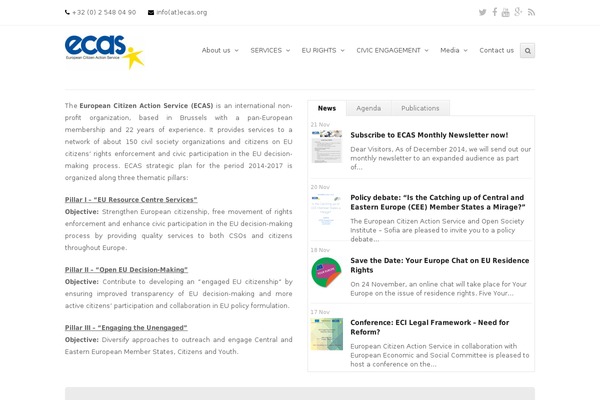Click the 17 Nov date label
600x400 pixels.
(x=320, y=312)
